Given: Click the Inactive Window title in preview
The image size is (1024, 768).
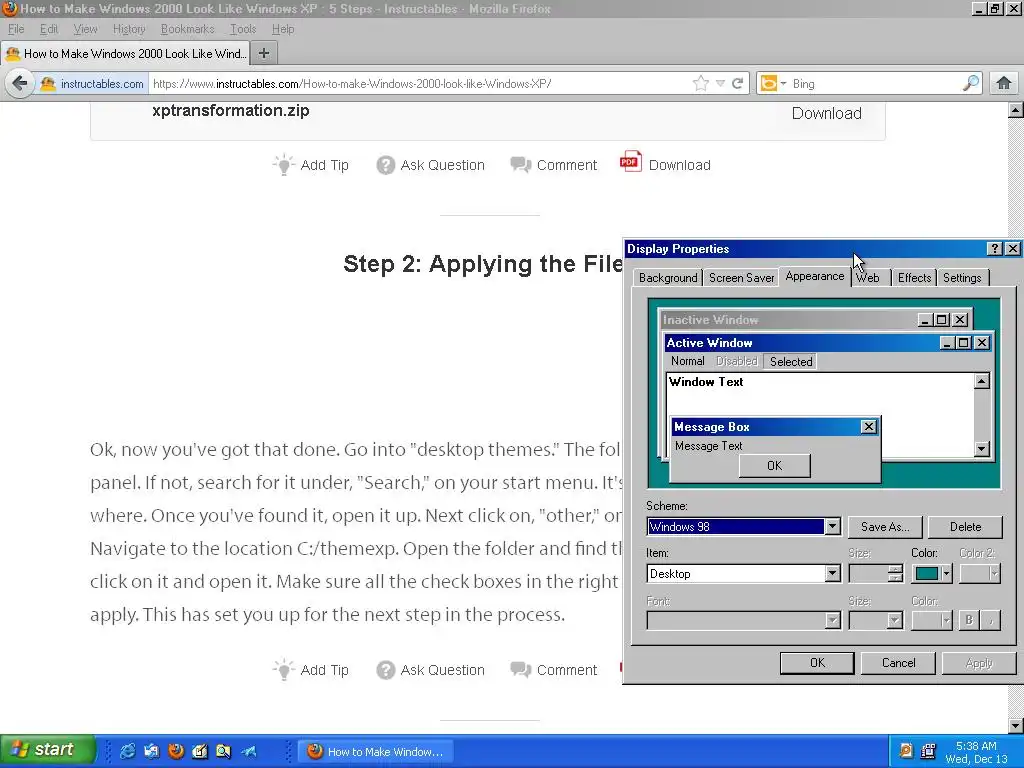Looking at the screenshot, I should pyautogui.click(x=711, y=319).
